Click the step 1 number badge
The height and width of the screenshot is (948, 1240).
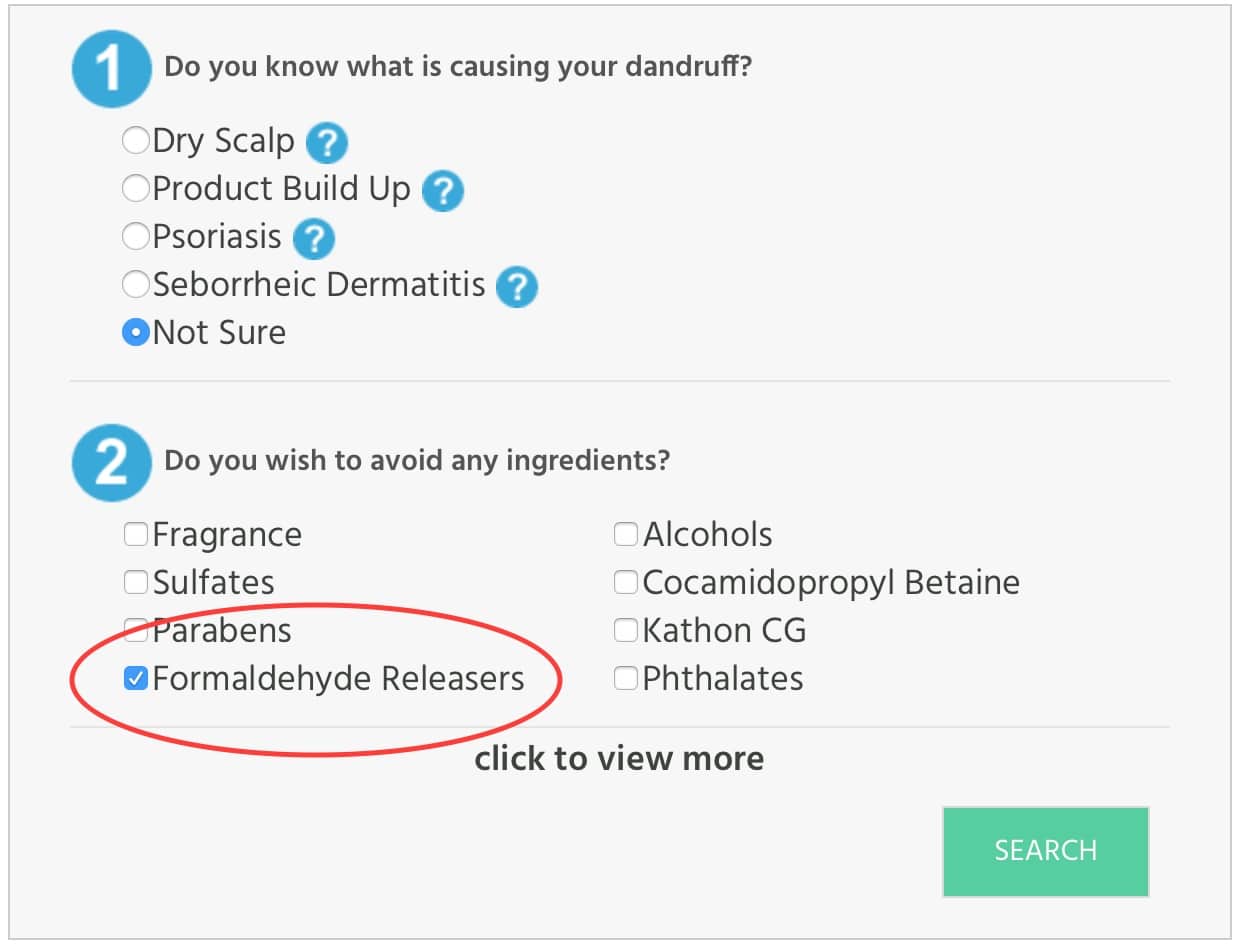coord(110,68)
